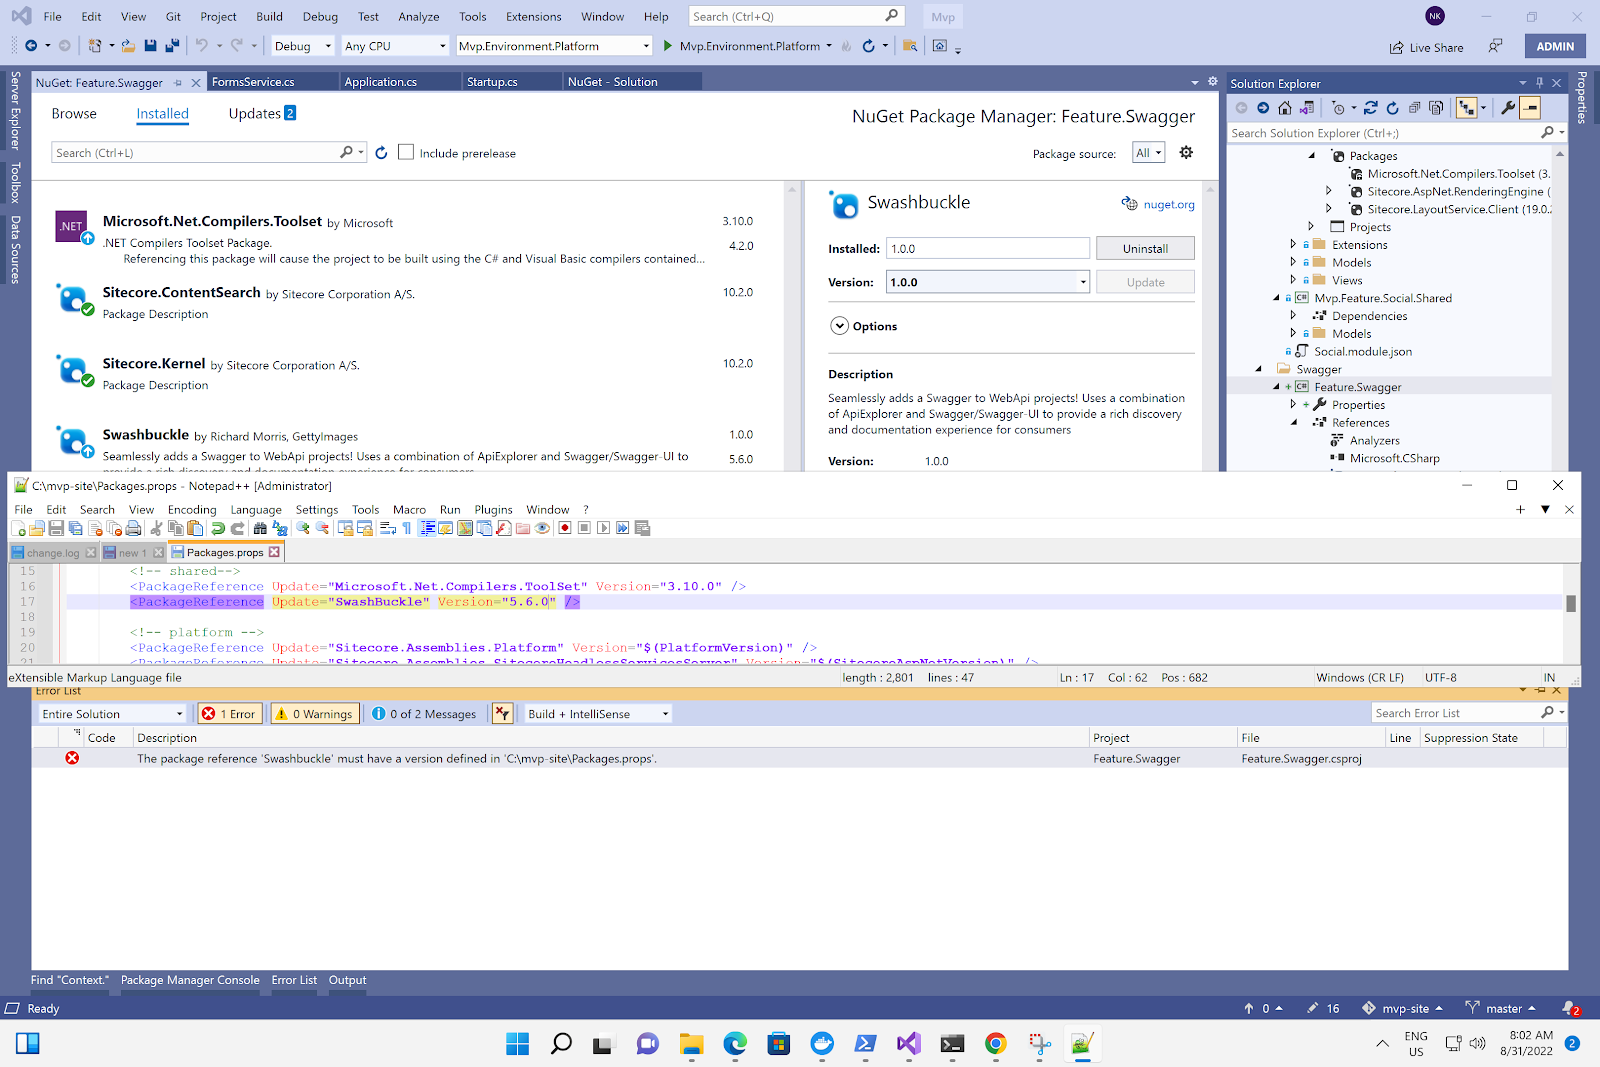The width and height of the screenshot is (1600, 1067).
Task: Open Properties wrench icon in Solution Explorer
Action: (1509, 108)
